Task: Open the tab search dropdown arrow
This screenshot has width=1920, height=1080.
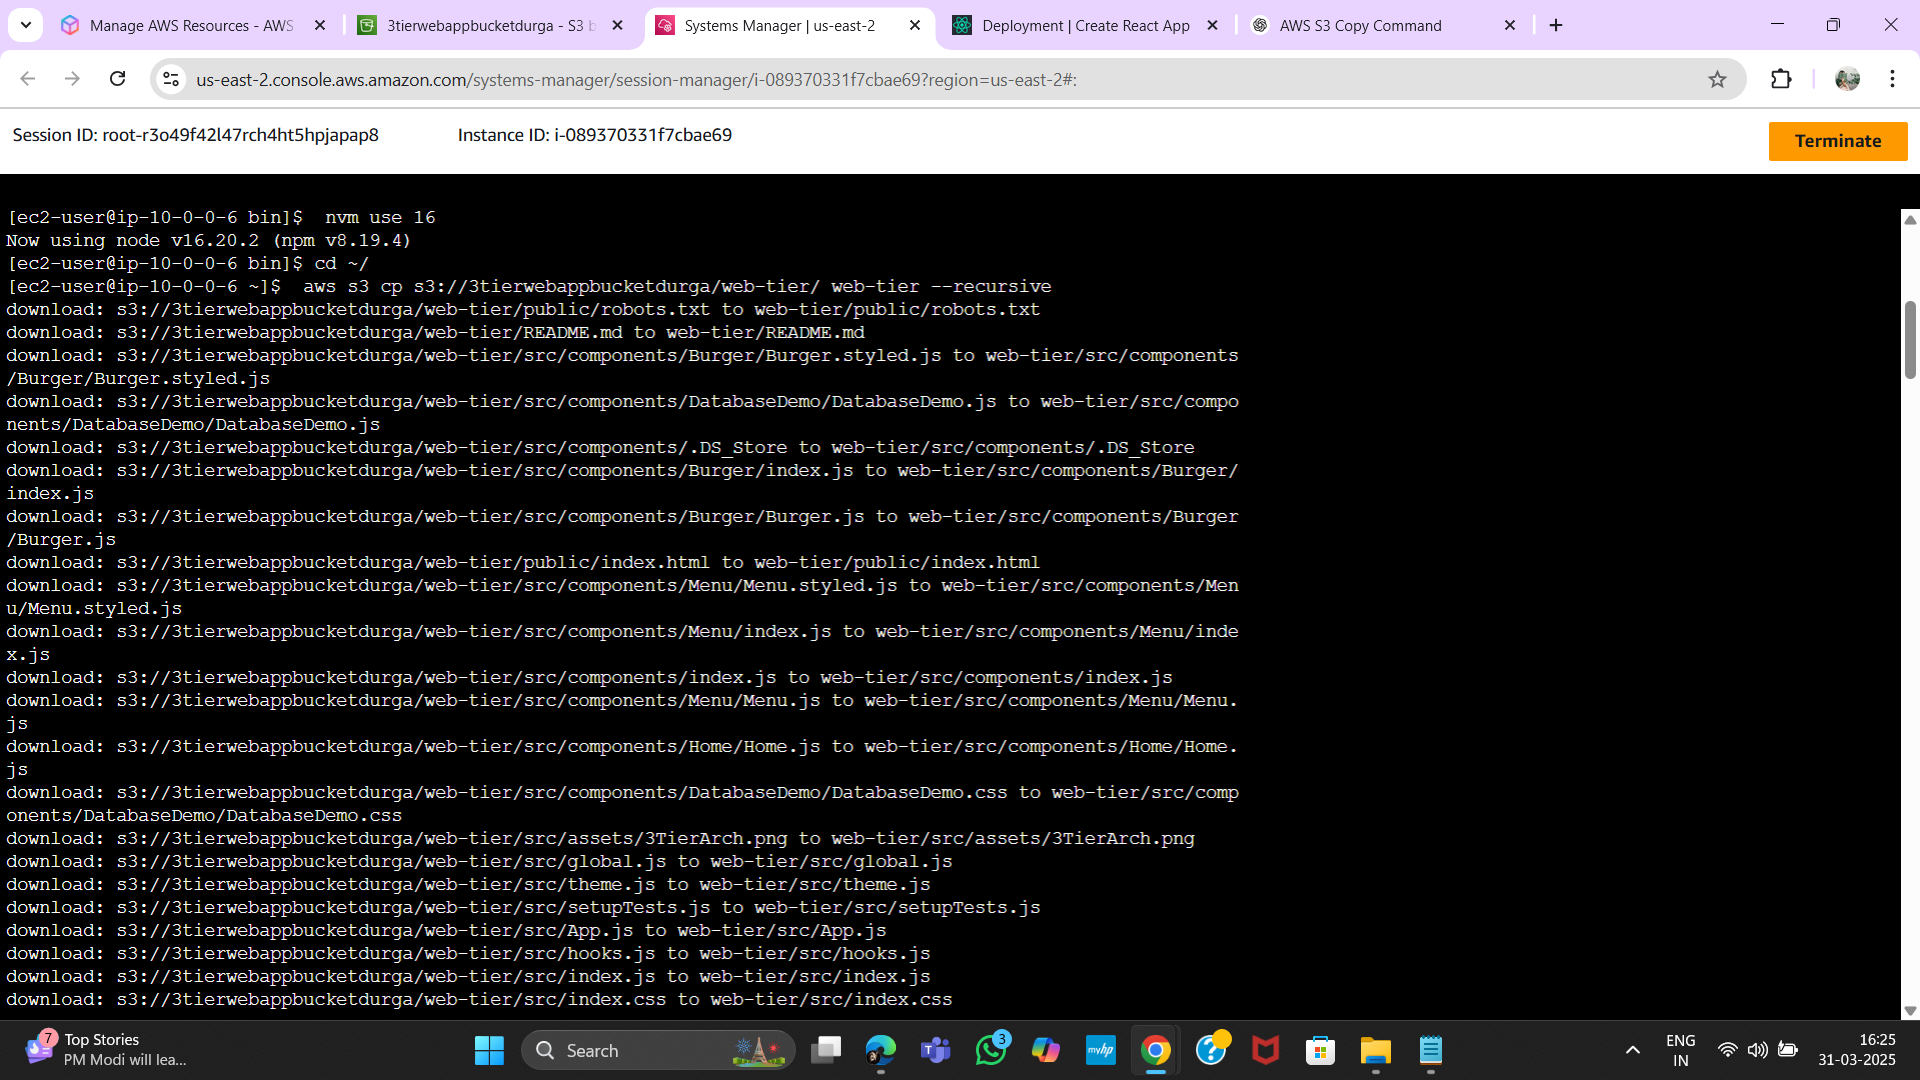Action: point(26,25)
